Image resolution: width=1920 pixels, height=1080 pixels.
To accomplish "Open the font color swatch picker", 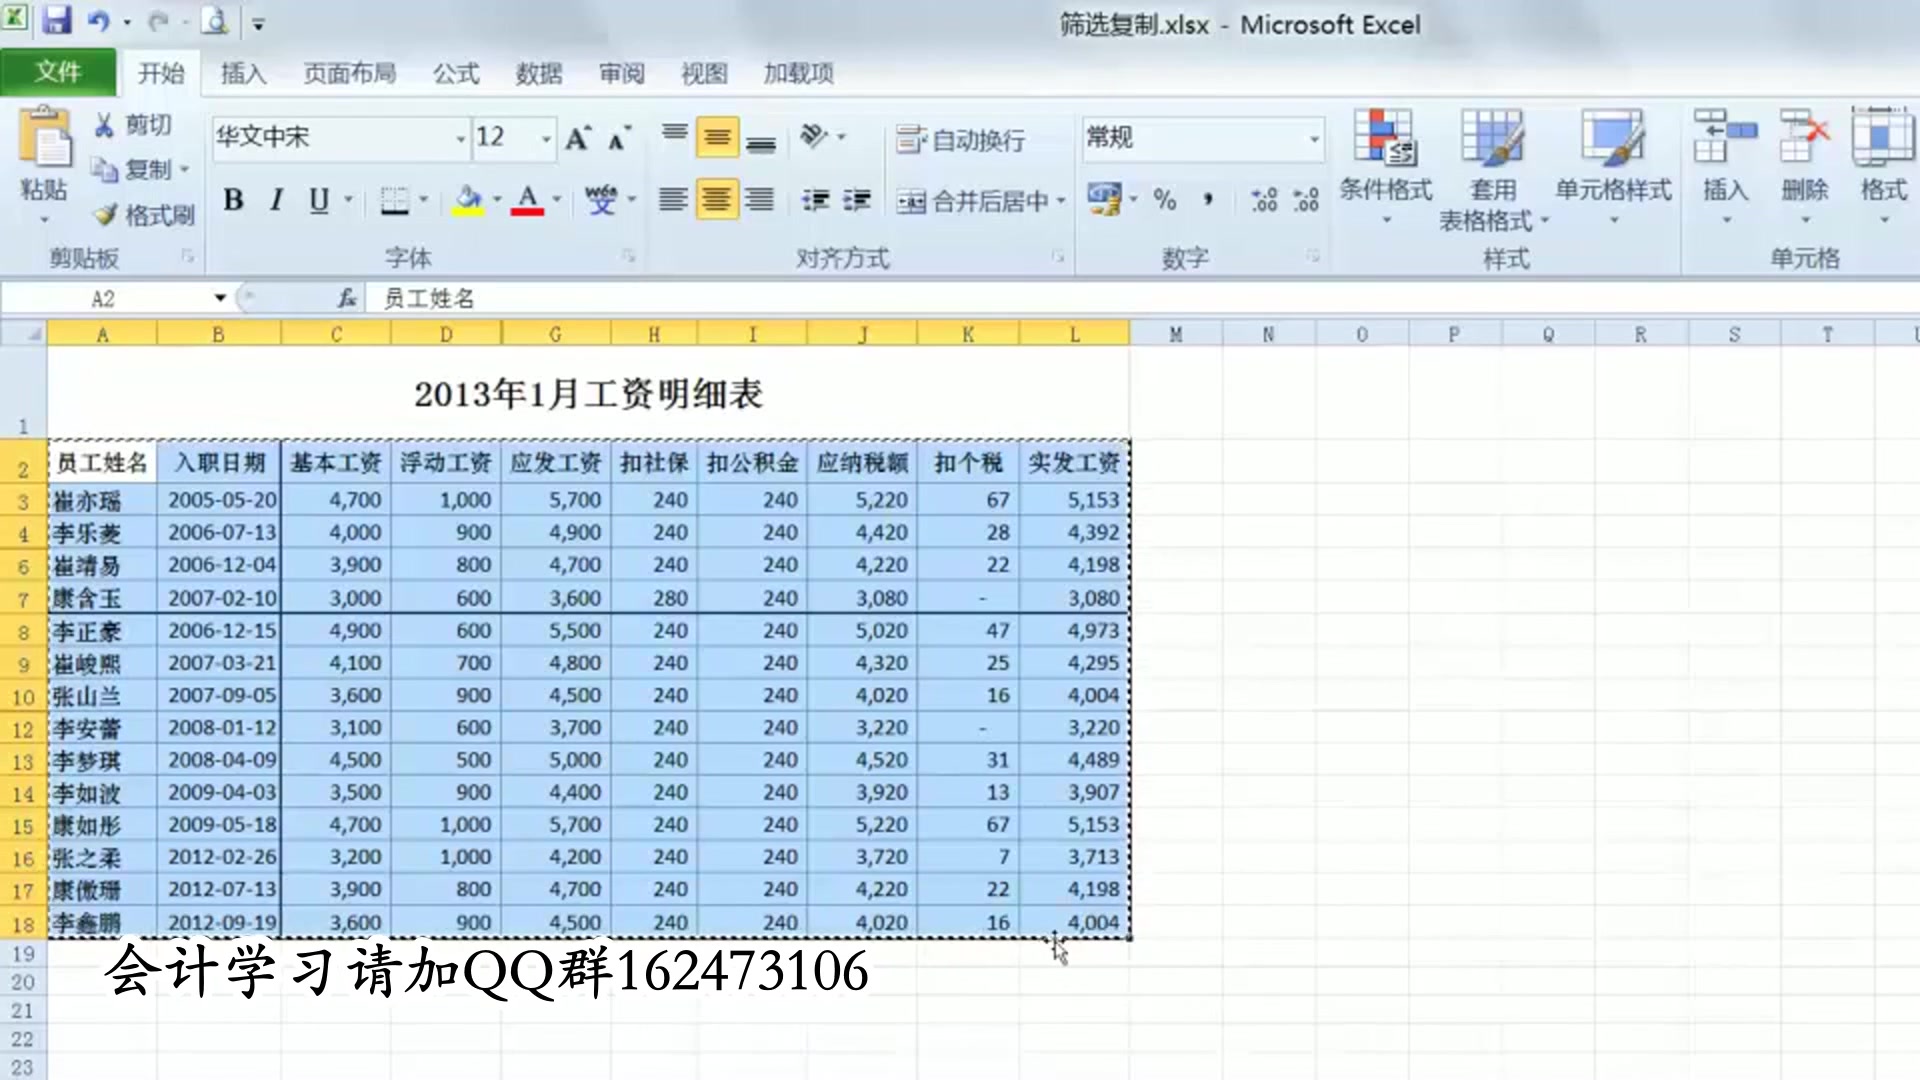I will coord(527,200).
